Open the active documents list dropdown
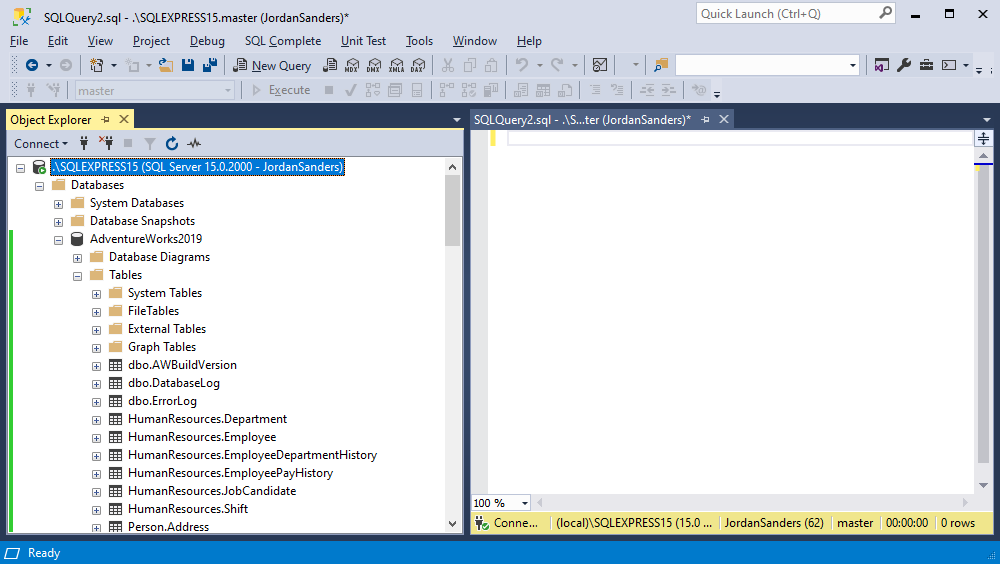The width and height of the screenshot is (1000, 564). [987, 119]
